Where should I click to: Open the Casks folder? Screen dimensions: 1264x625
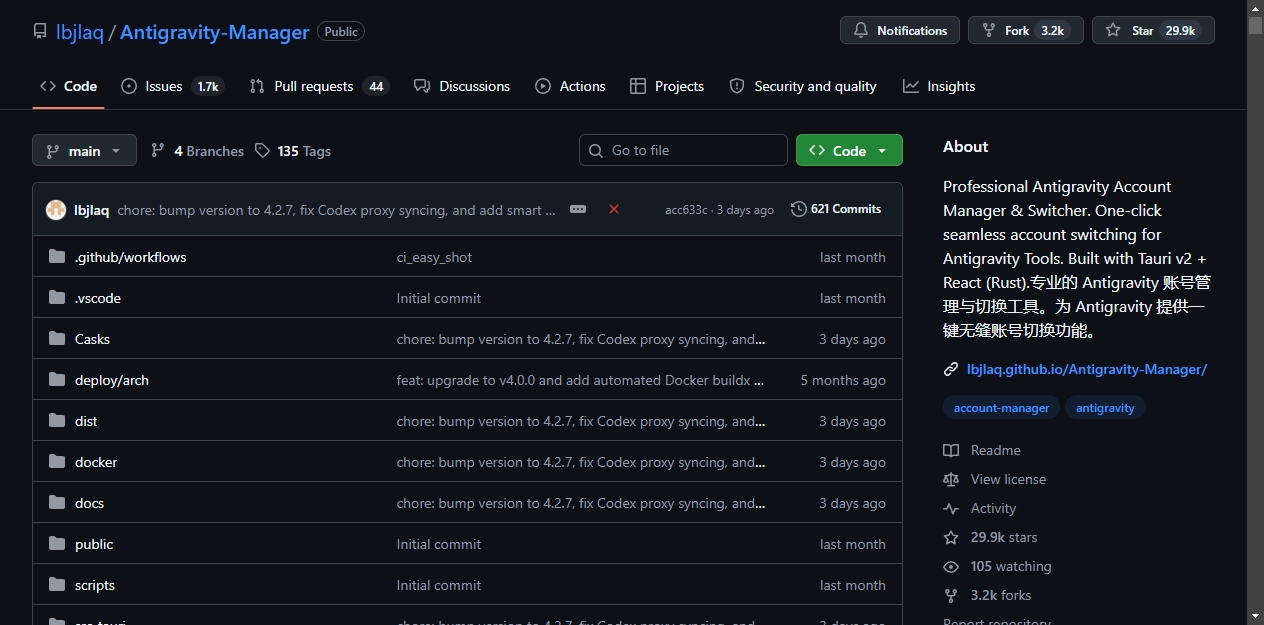coord(92,339)
